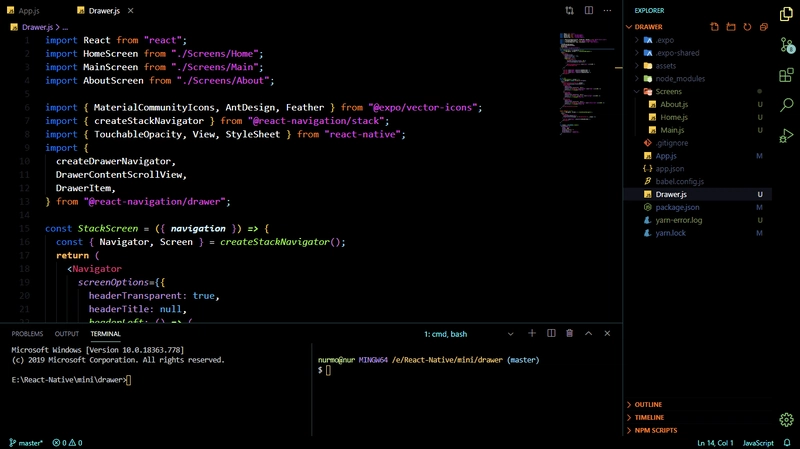Switch to the App.js editor tab
Image resolution: width=800 pixels, height=449 pixels.
click(29, 10)
